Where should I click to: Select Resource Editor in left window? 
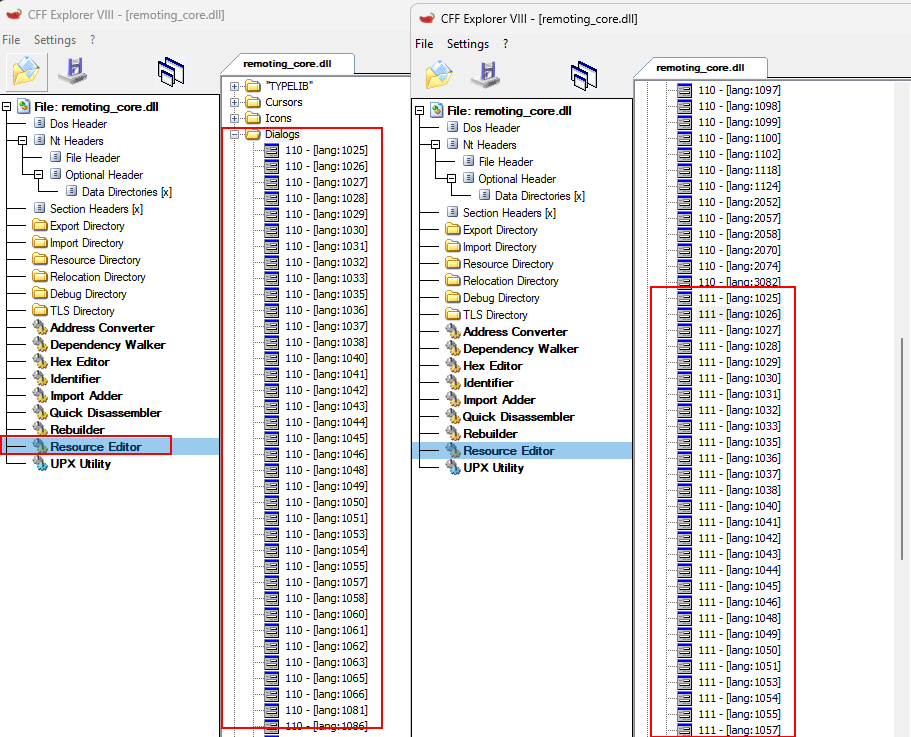pos(96,447)
